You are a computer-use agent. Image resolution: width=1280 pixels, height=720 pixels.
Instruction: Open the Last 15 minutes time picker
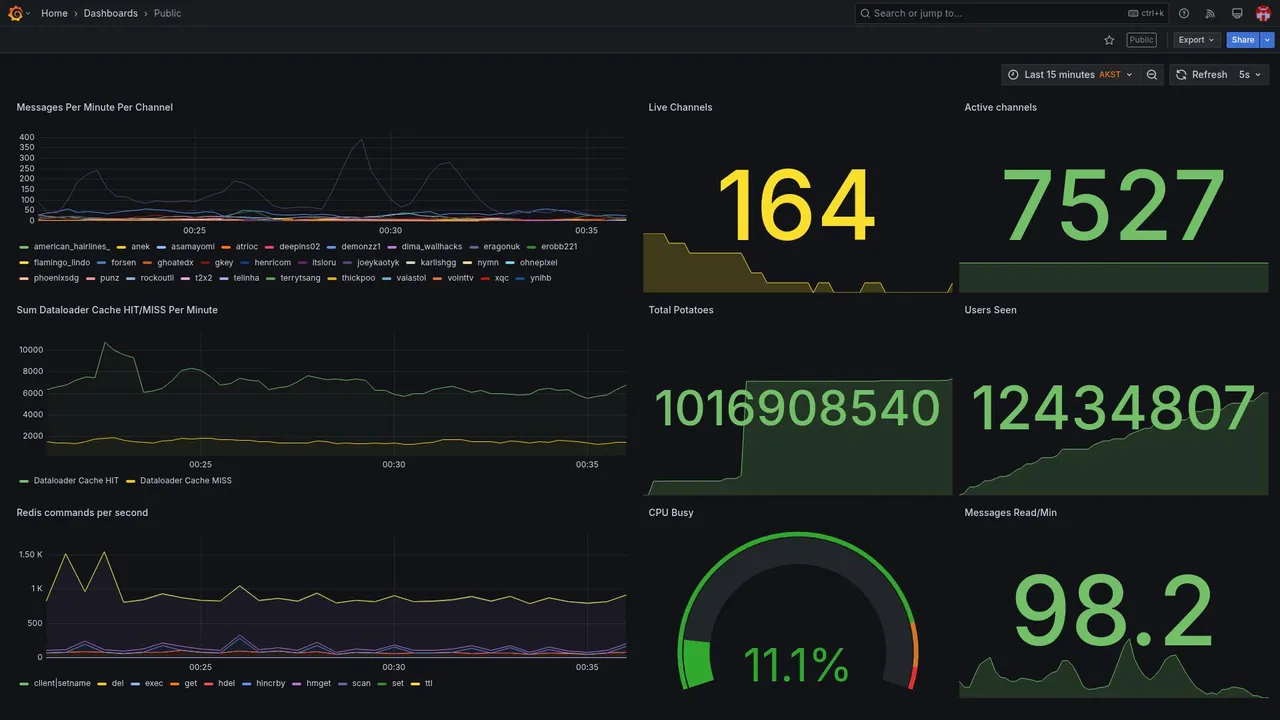tap(1071, 75)
